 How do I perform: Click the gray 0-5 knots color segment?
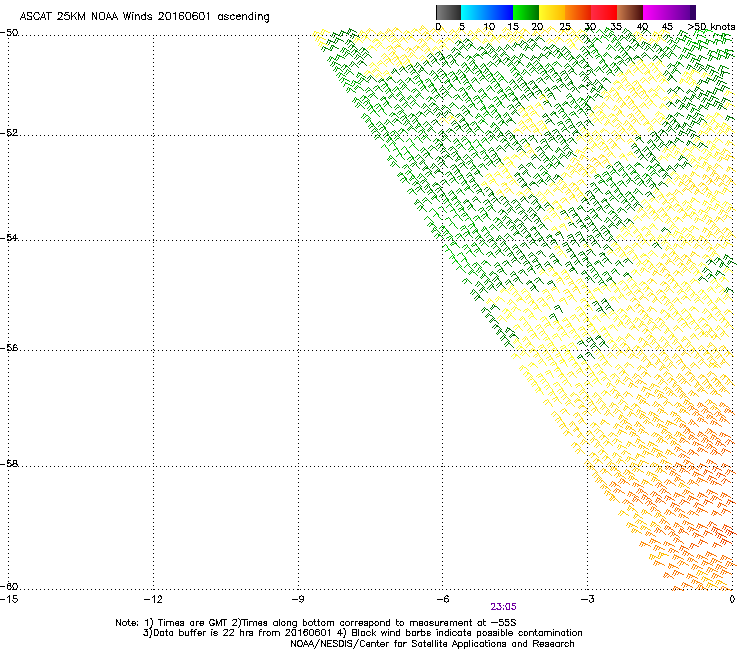(x=448, y=12)
